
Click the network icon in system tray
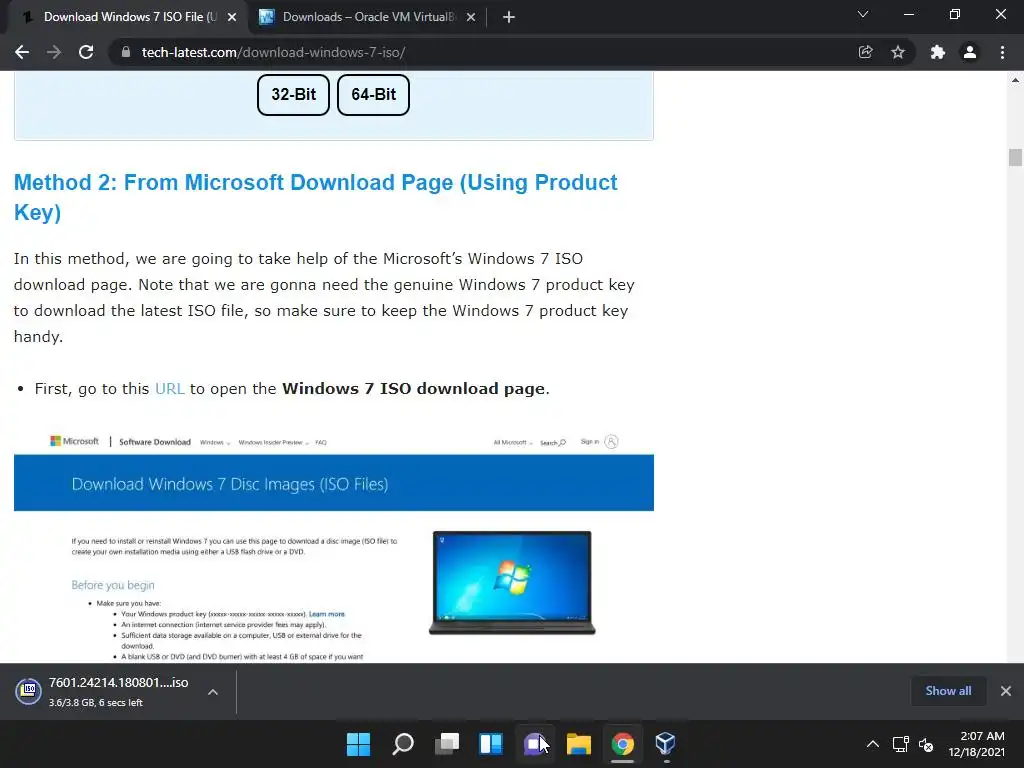click(901, 744)
